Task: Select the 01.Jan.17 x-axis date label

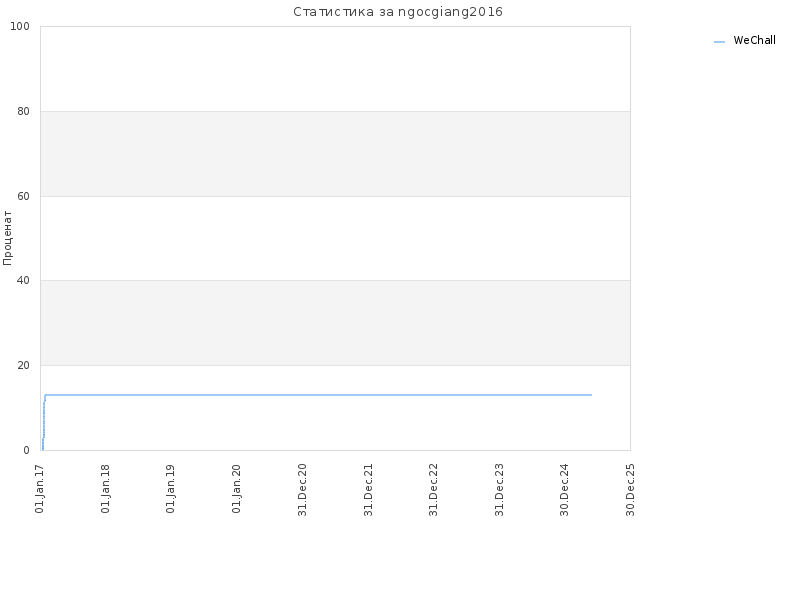Action: tap(40, 488)
